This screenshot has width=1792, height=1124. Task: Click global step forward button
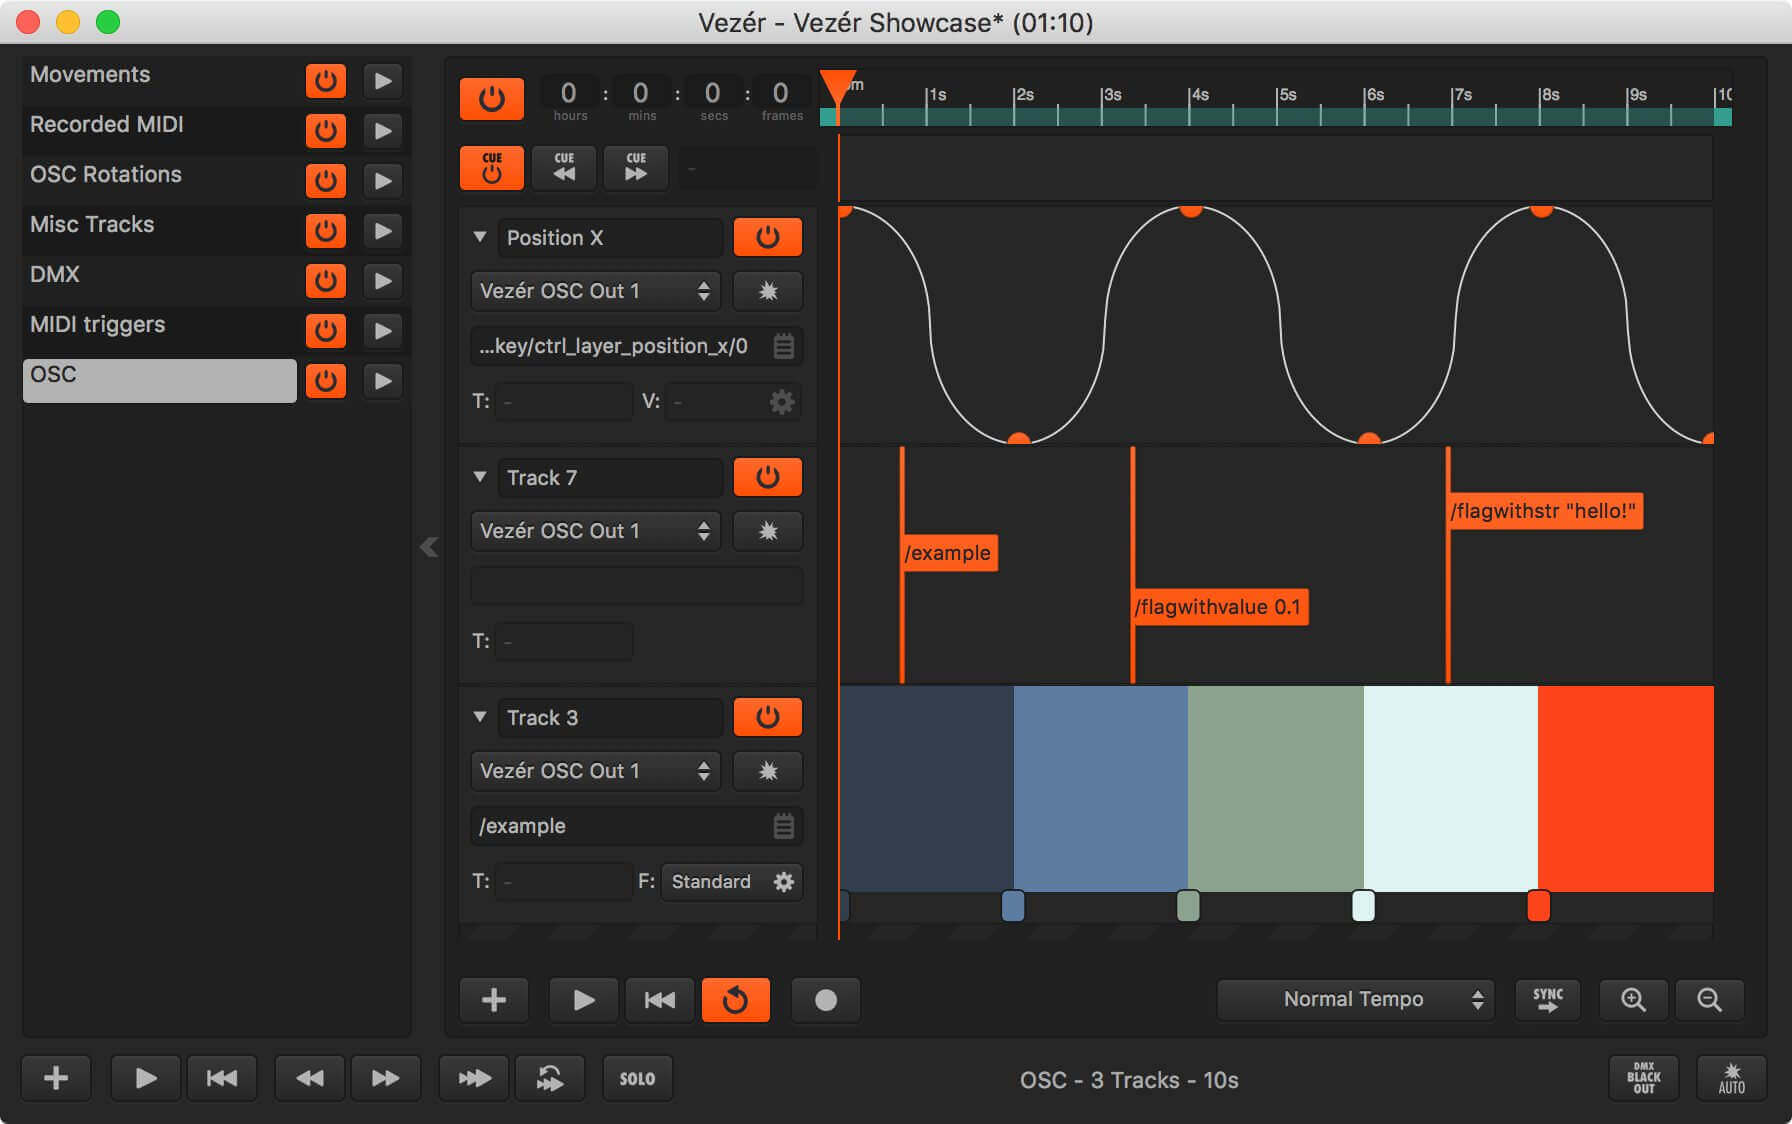click(386, 1078)
